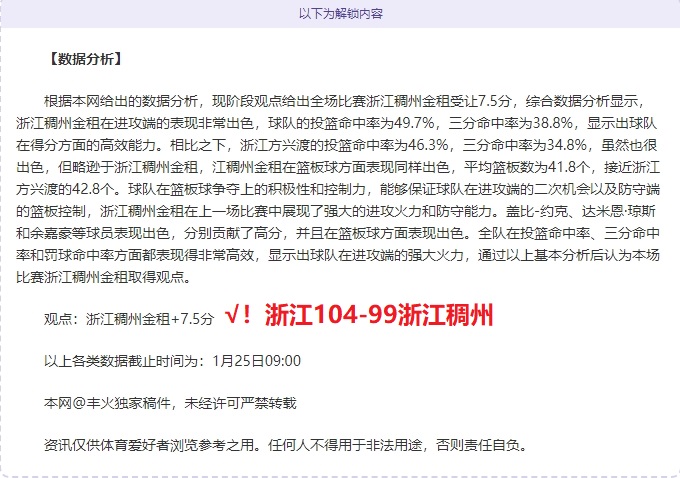Click the text '三分命中率为38.8%'
This screenshot has width=680, height=478.
pyautogui.click(x=510, y=123)
